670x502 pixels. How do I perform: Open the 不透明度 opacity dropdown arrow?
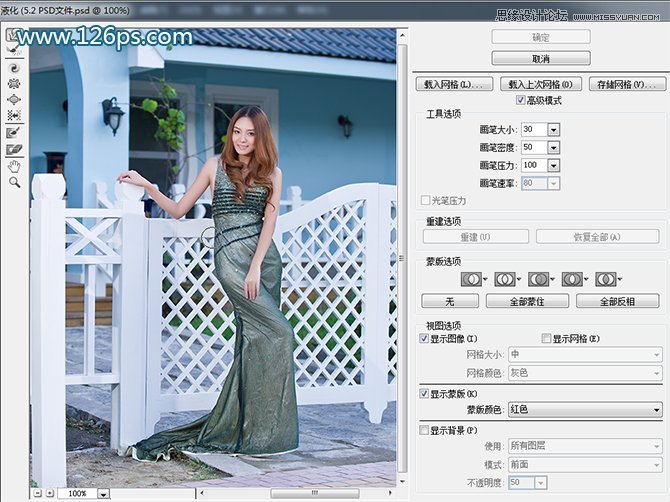click(x=541, y=483)
